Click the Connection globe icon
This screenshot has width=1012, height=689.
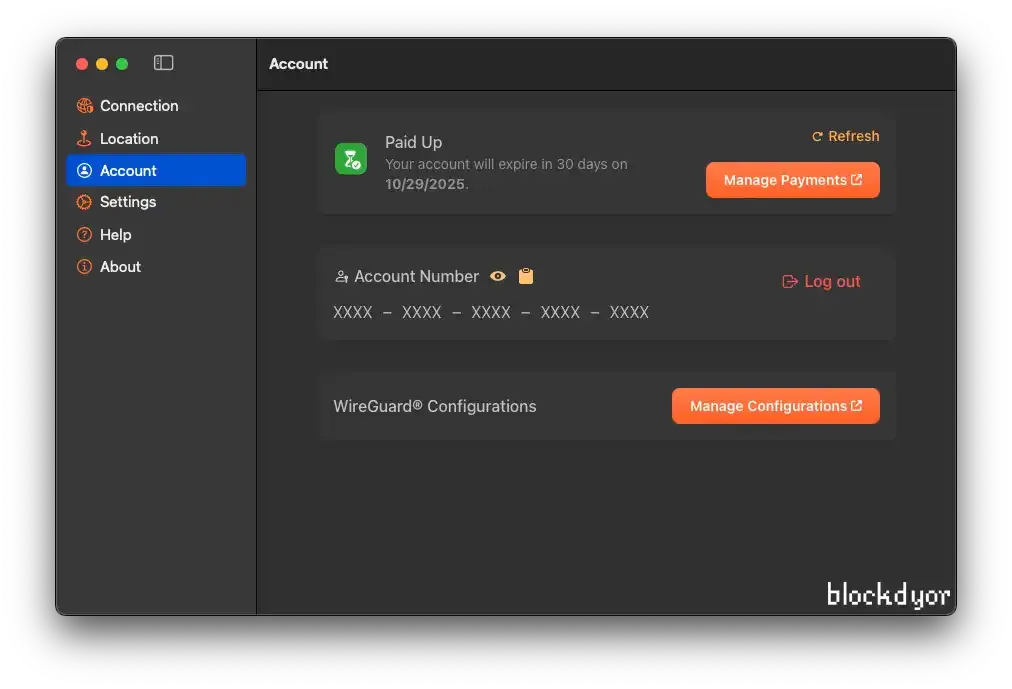[85, 106]
